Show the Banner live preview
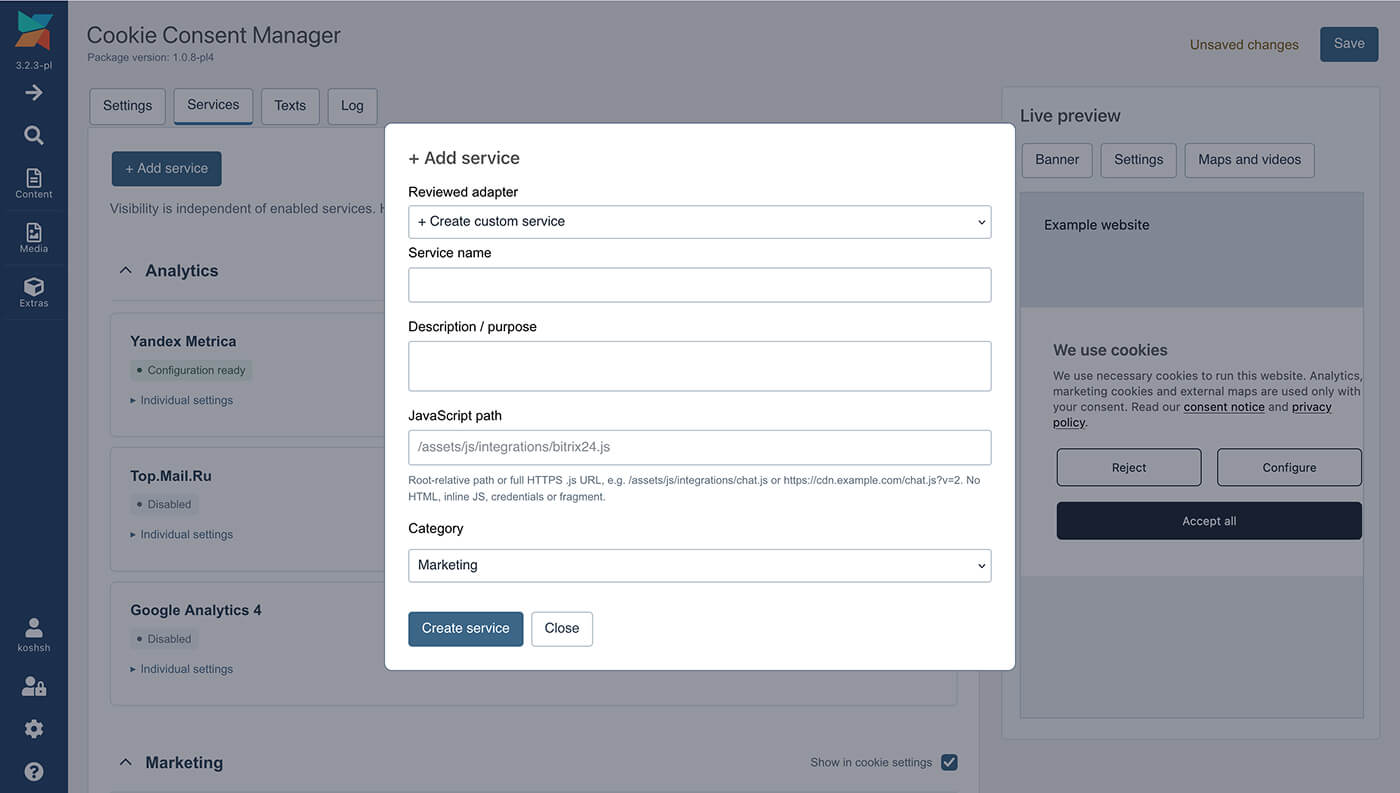1400x793 pixels. 1057,160
